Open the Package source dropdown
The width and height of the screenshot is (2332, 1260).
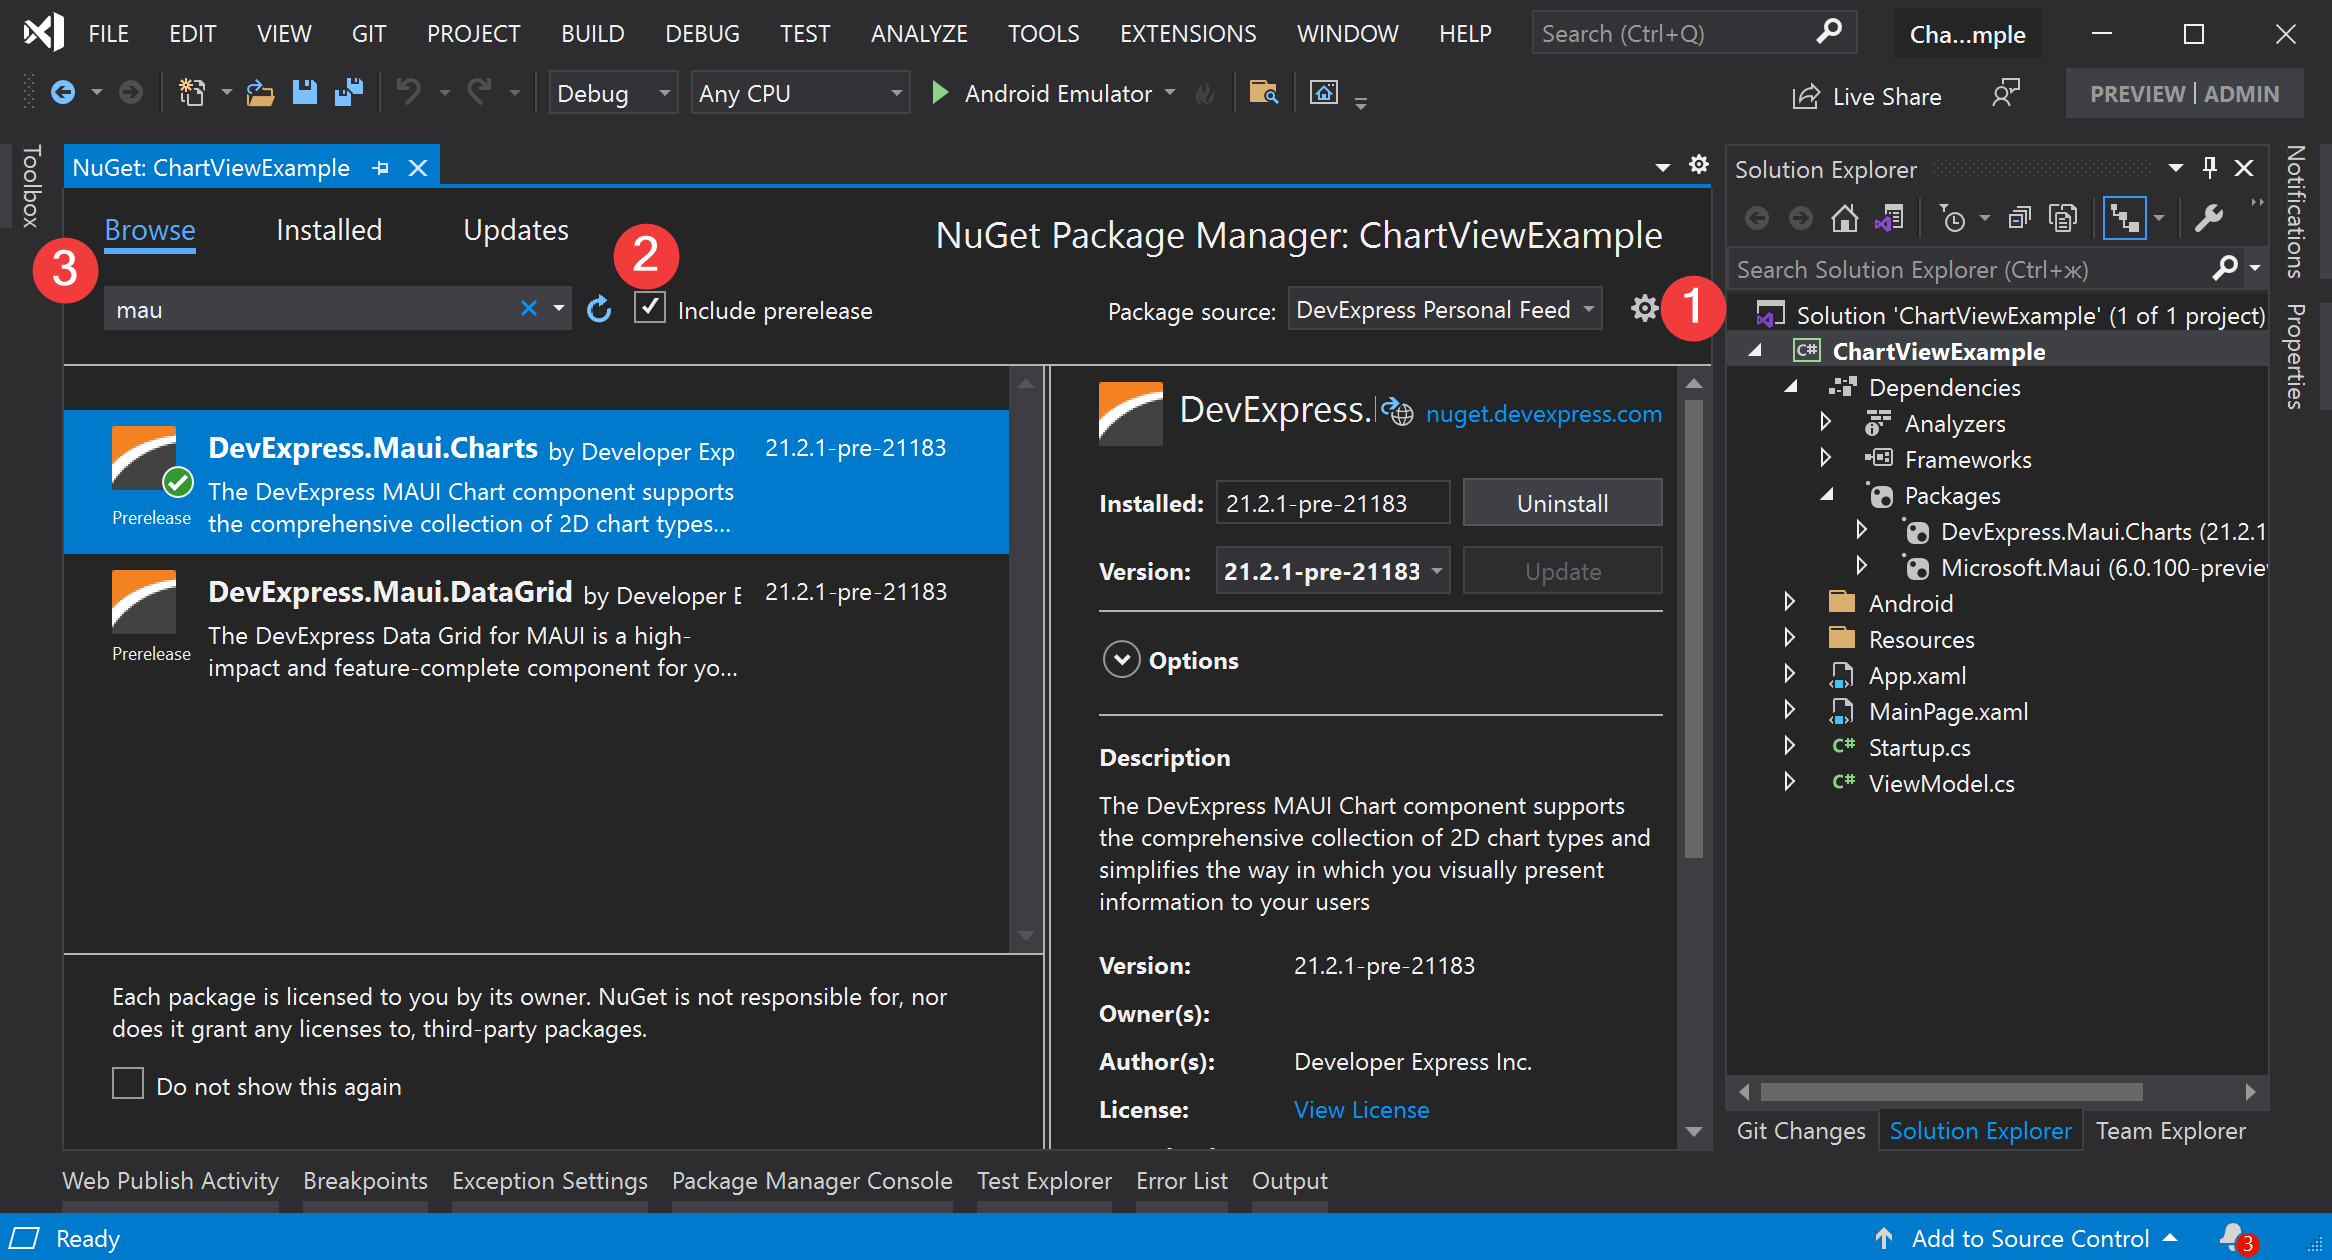(x=1445, y=310)
